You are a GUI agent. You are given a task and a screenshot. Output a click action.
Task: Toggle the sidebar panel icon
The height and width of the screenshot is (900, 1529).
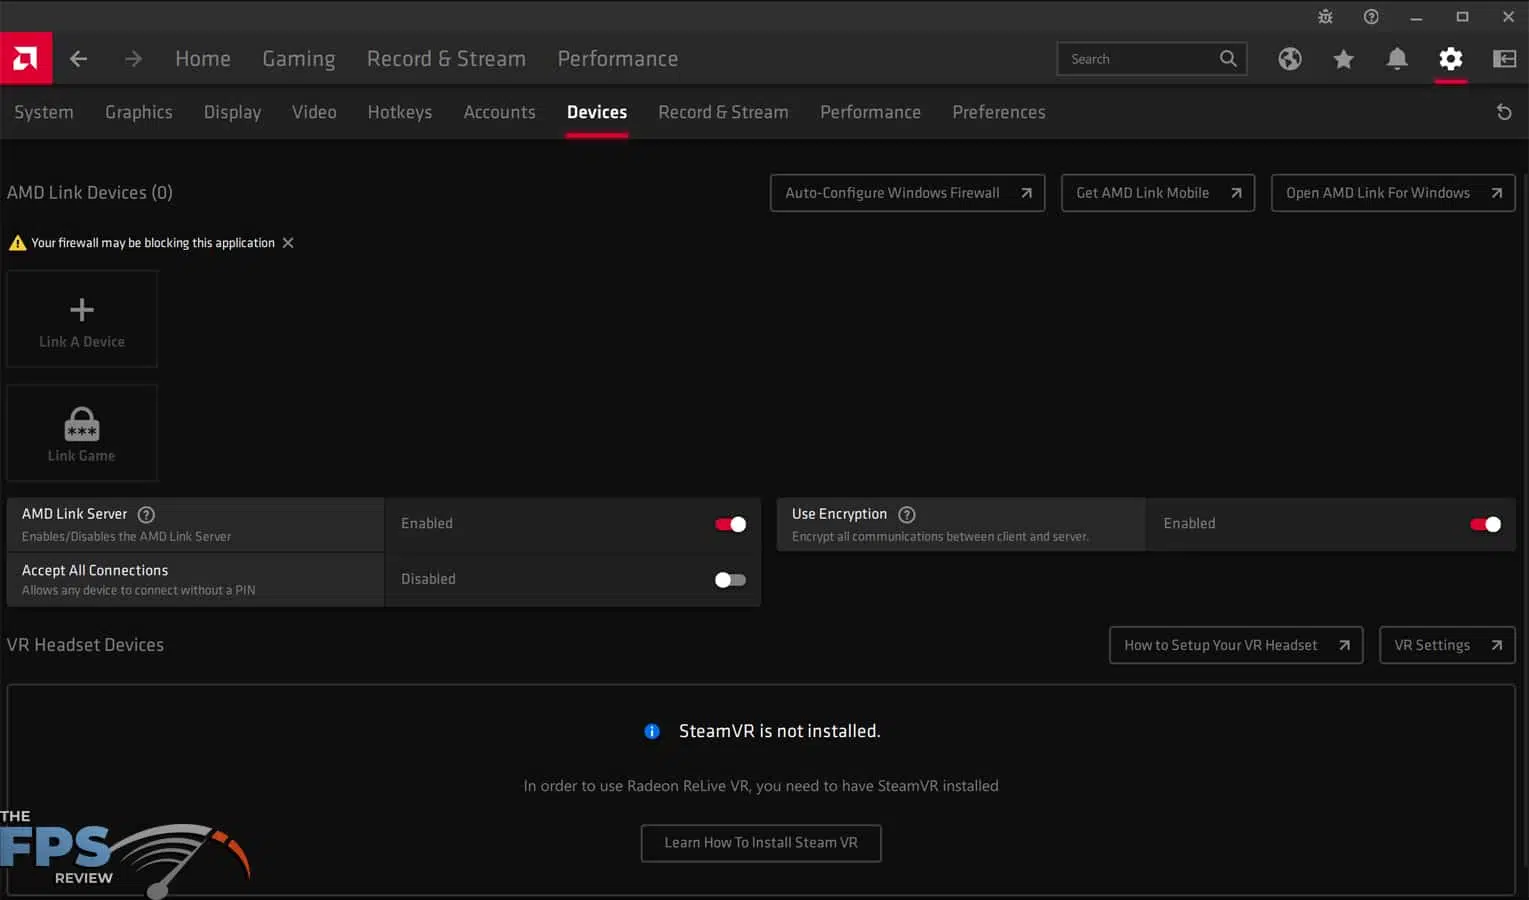(1504, 59)
